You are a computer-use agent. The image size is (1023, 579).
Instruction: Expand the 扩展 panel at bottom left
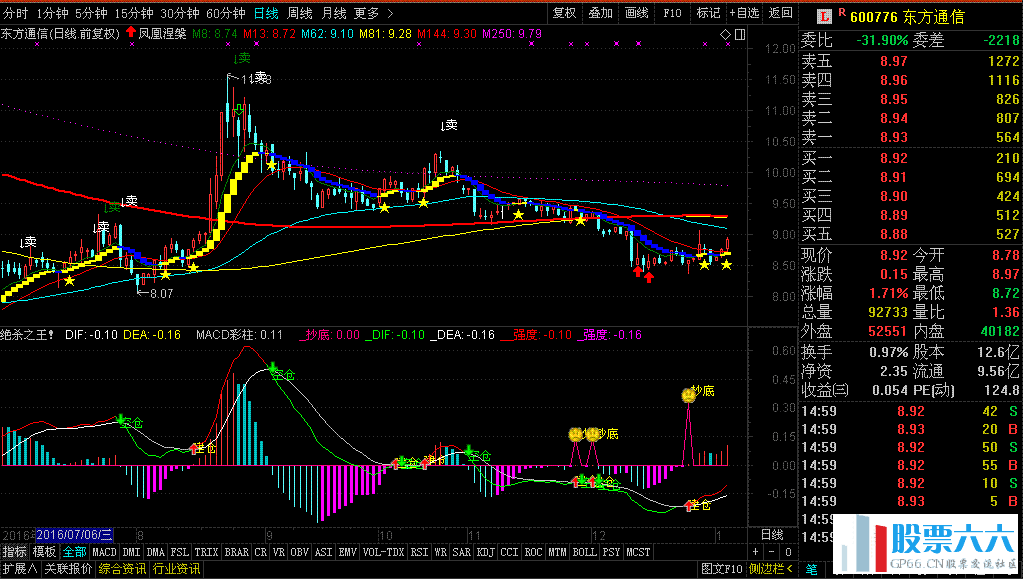coord(20,569)
